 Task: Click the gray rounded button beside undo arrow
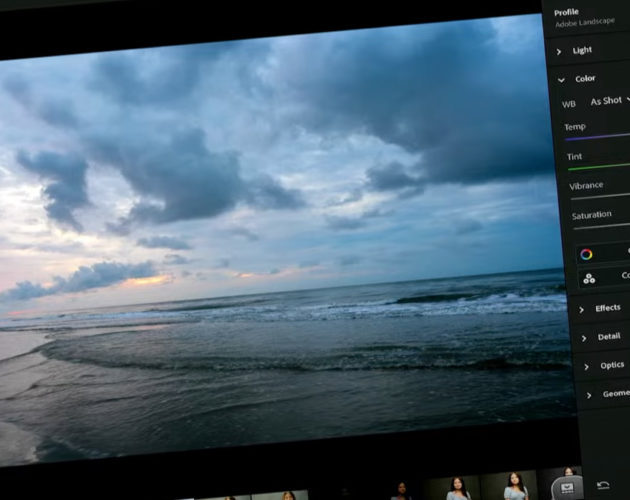pos(567,488)
